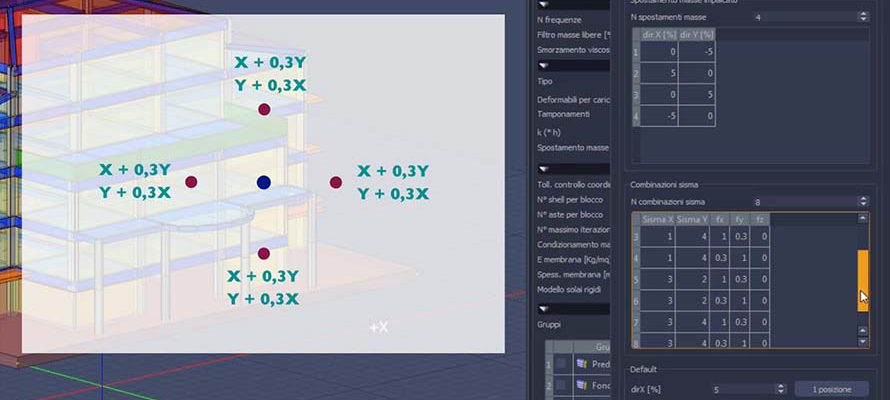Select the Condizionamento property
This screenshot has height=400, width=890.
[x=573, y=245]
